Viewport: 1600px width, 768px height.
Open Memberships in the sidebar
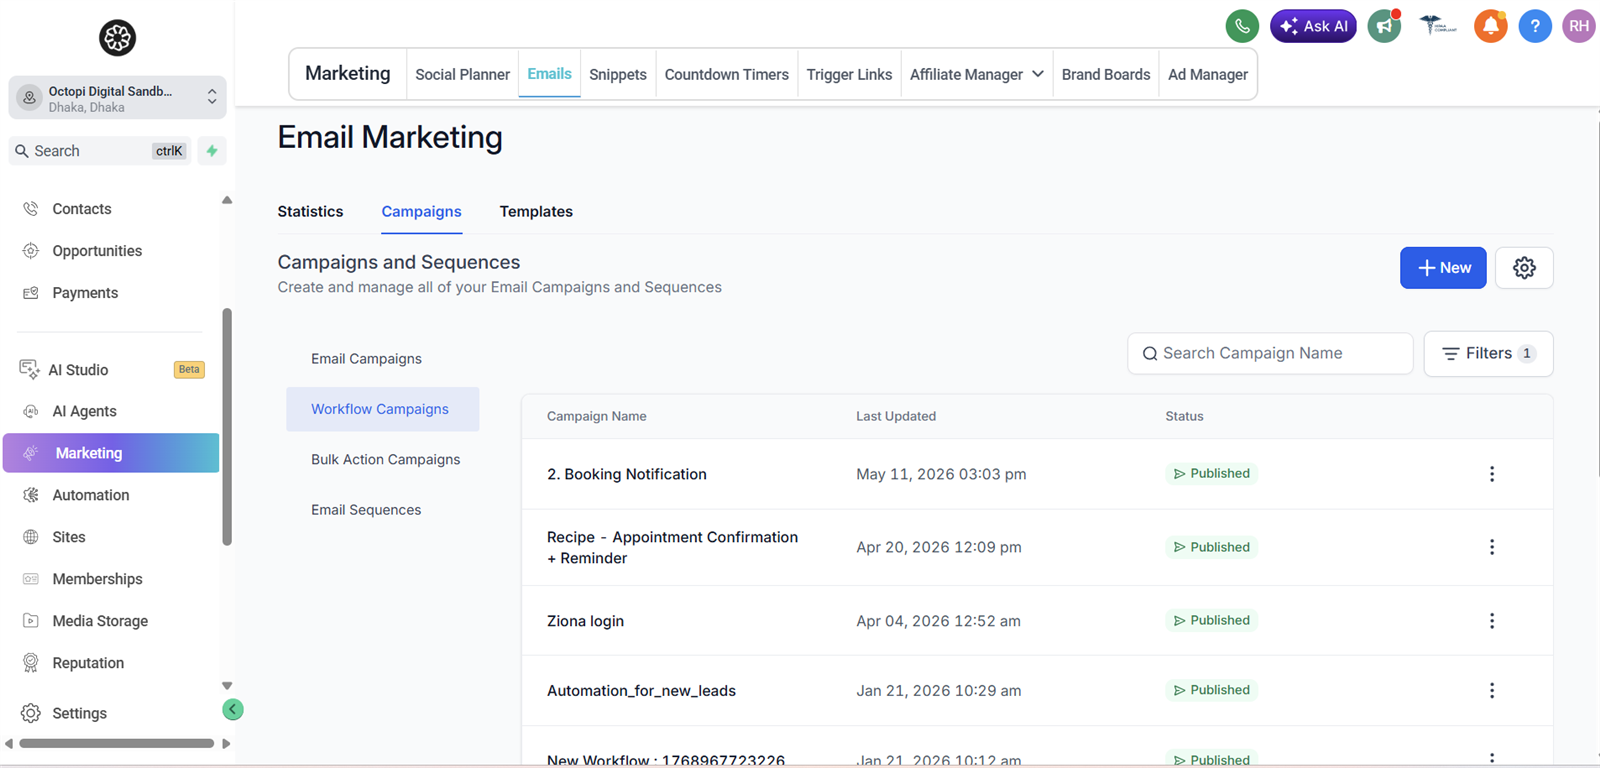[97, 579]
